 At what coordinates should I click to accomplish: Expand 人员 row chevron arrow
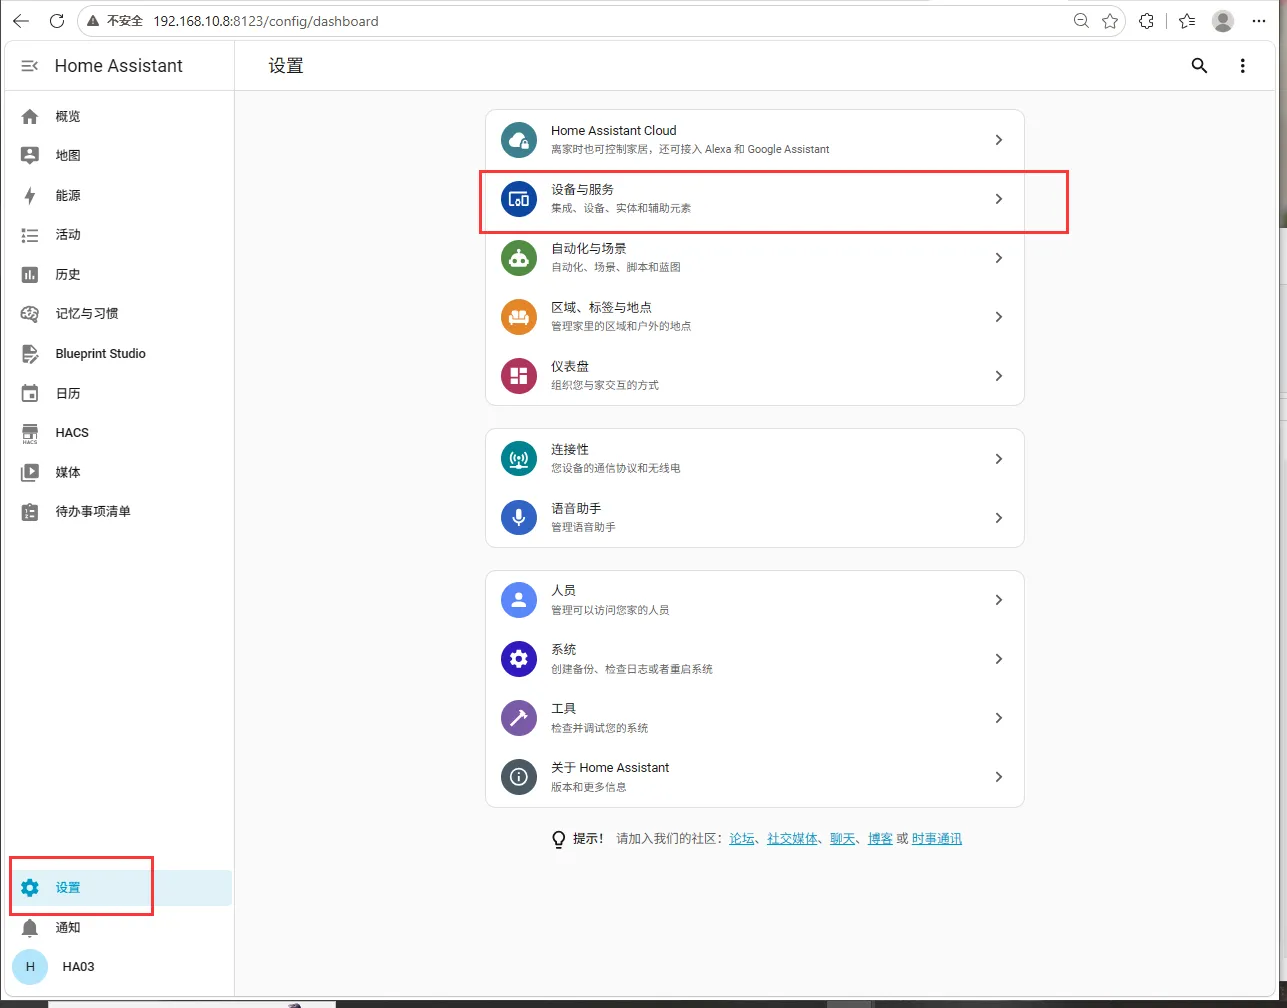(998, 600)
